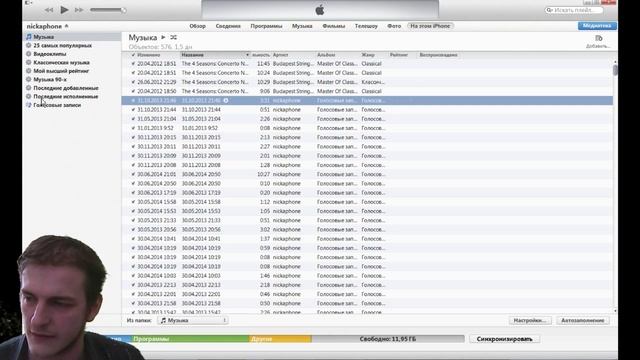Viewport: 640px width, 360px height.
Task: Click the Настройки... button
Action: [x=530, y=320]
